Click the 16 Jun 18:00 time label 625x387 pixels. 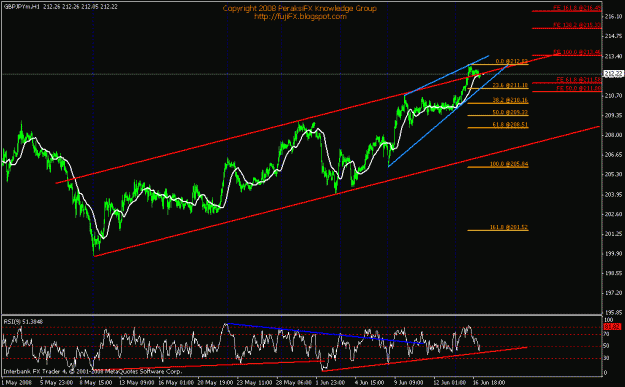click(489, 383)
